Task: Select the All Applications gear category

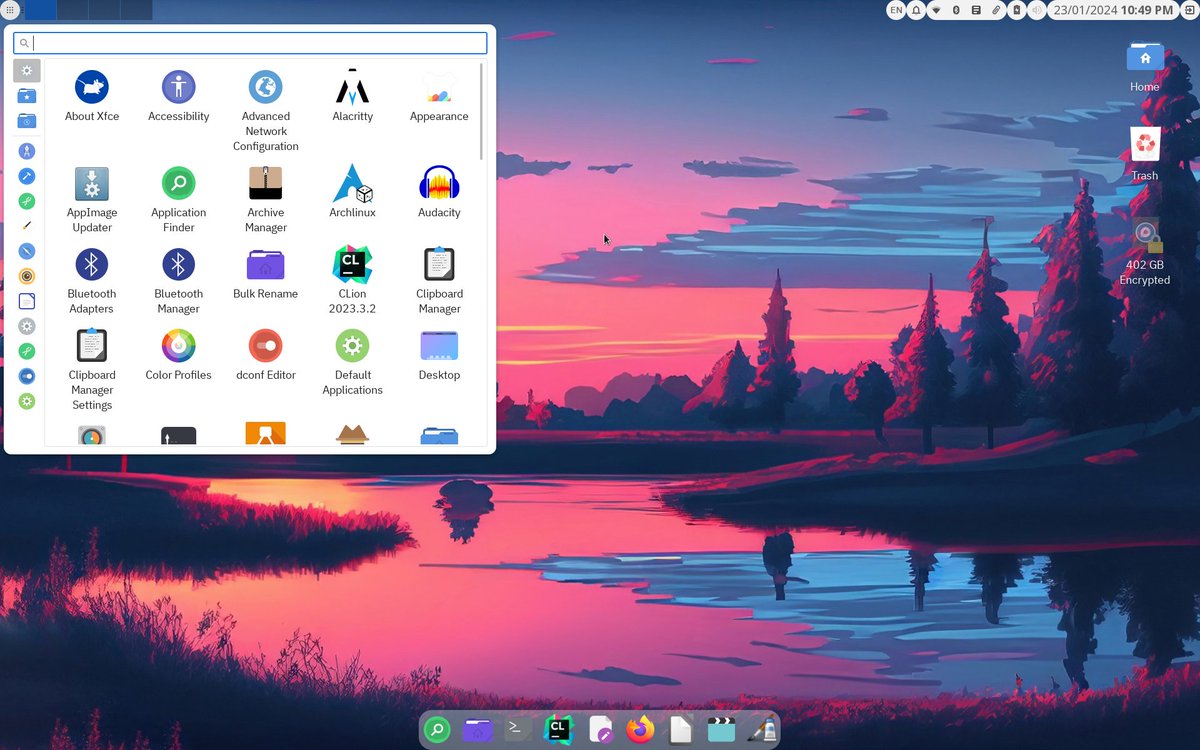Action: pos(27,71)
